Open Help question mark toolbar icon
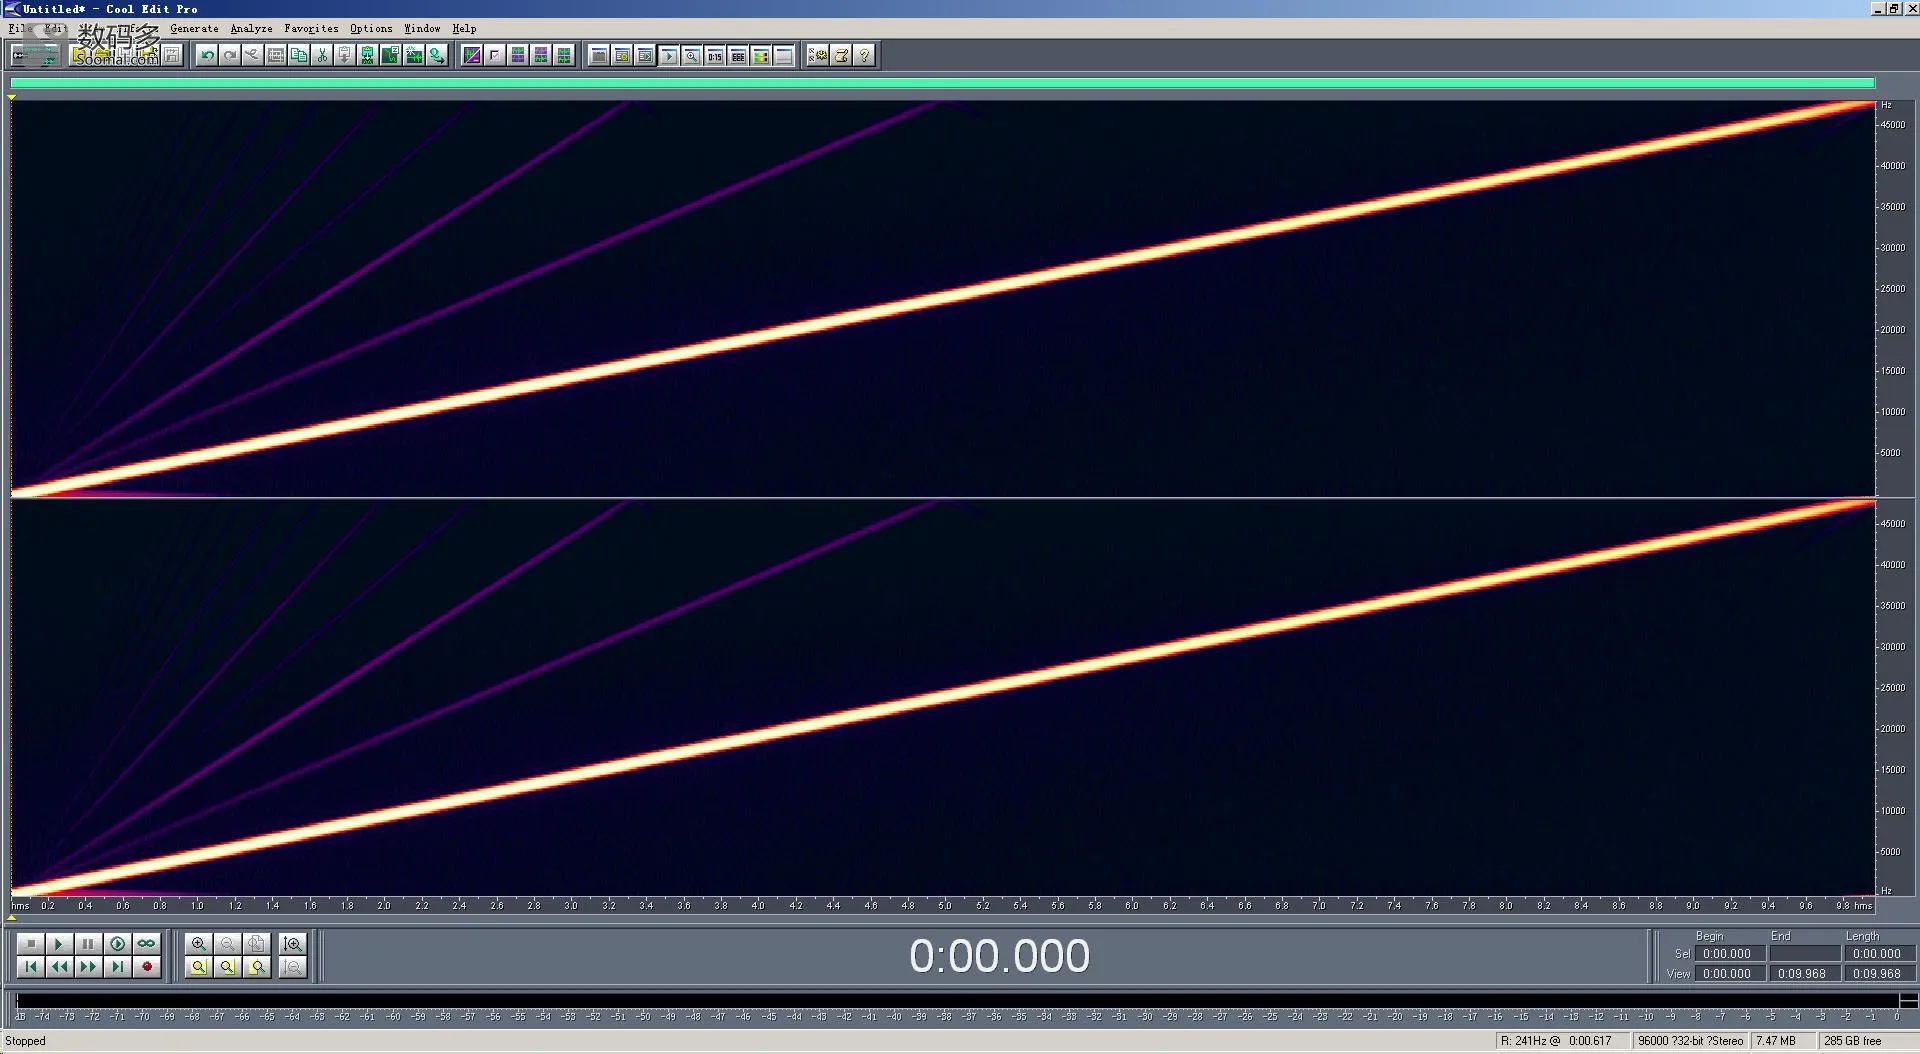 [864, 55]
